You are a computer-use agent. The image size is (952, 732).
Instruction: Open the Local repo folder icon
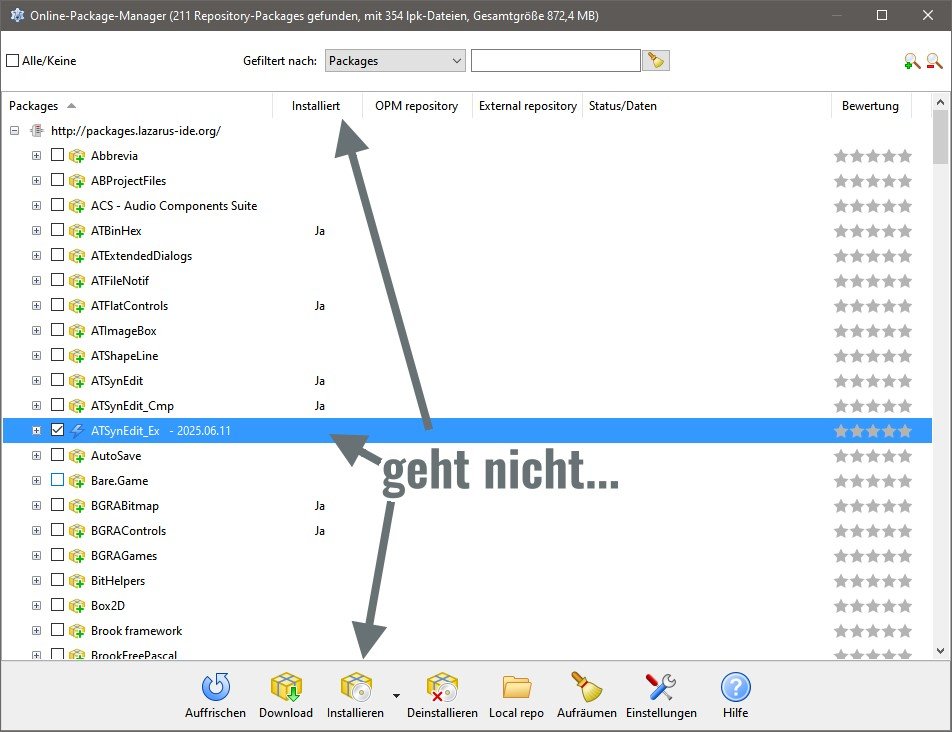tap(517, 687)
